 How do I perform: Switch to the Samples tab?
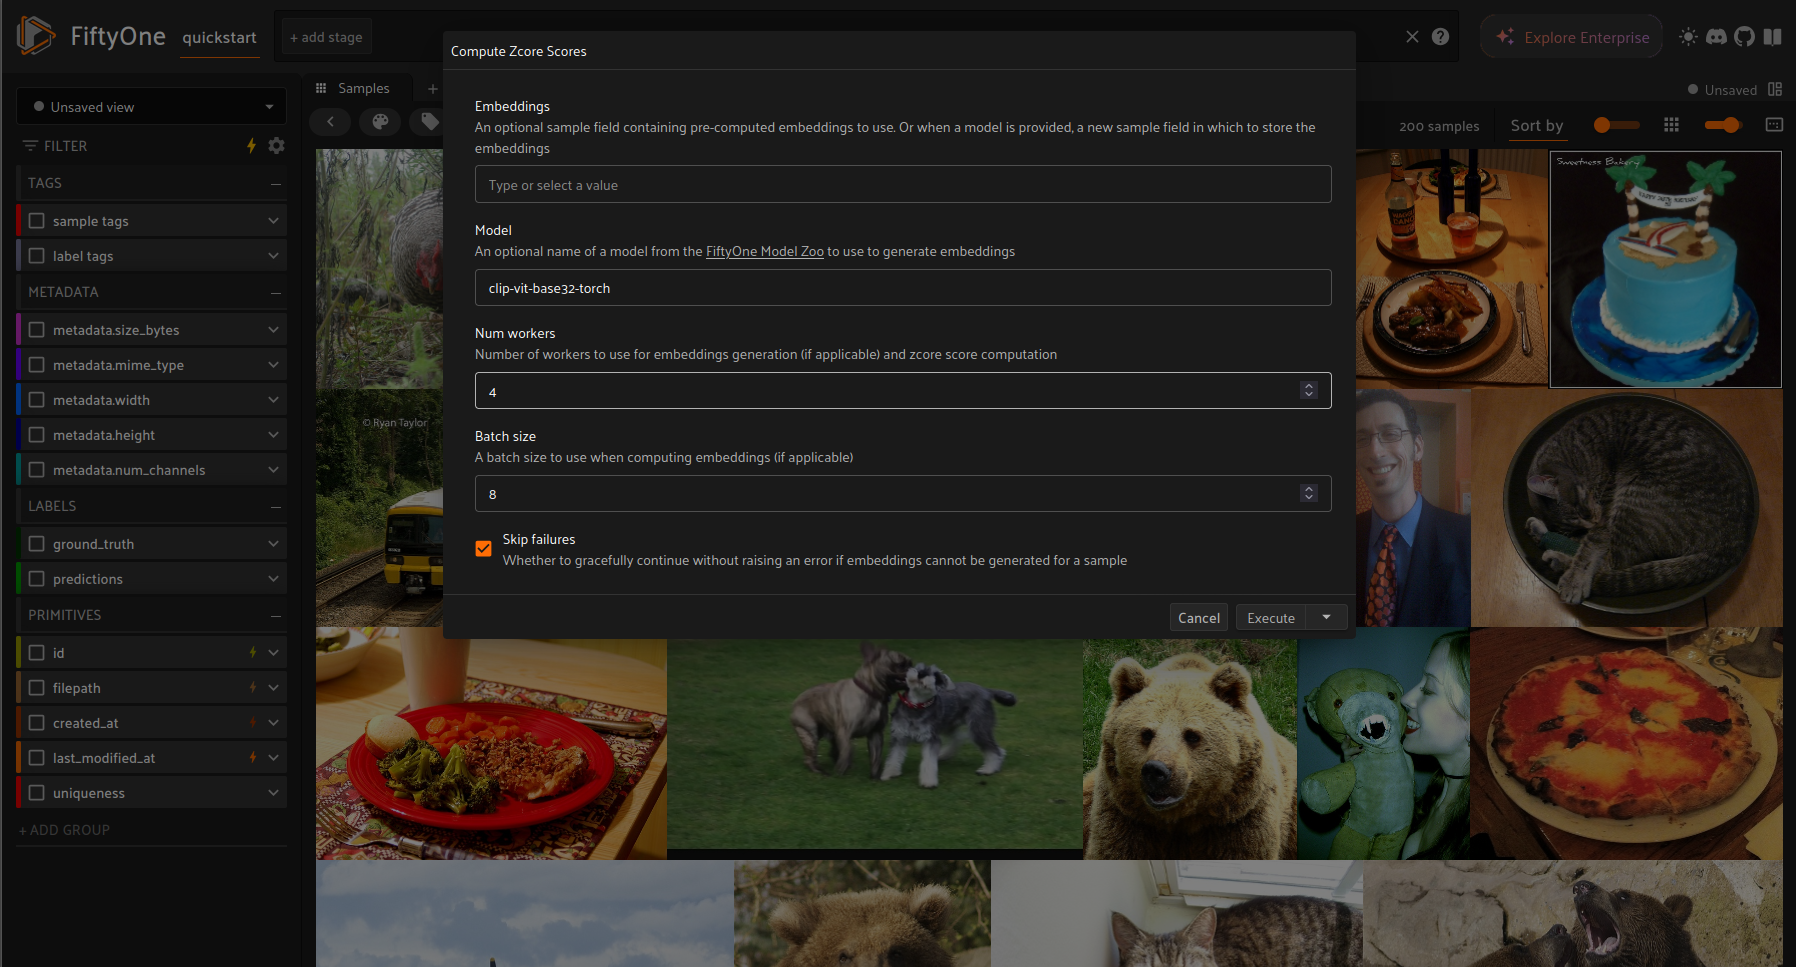click(364, 88)
